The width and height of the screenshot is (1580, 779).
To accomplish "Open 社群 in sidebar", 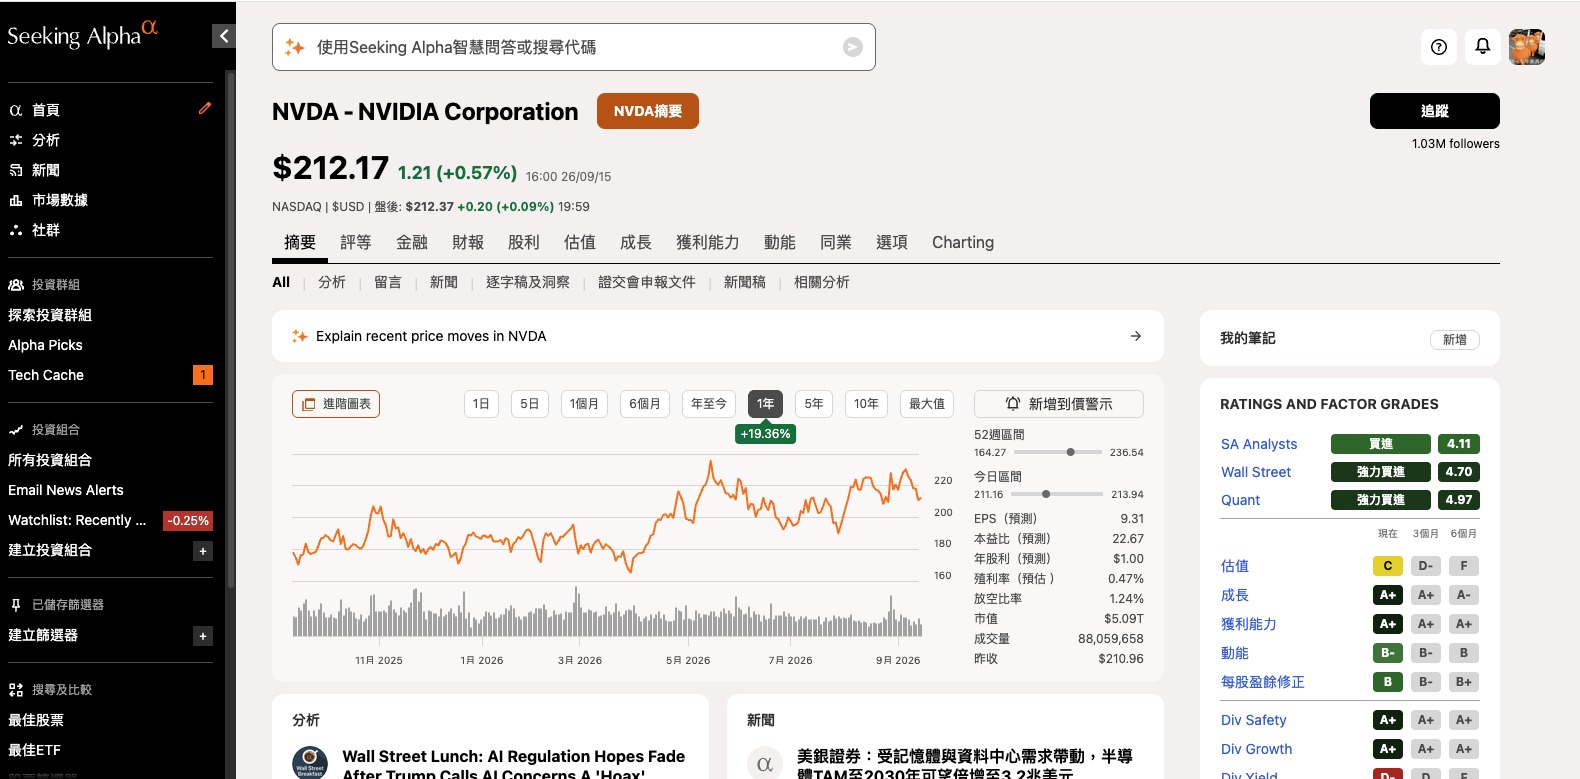I will (46, 230).
